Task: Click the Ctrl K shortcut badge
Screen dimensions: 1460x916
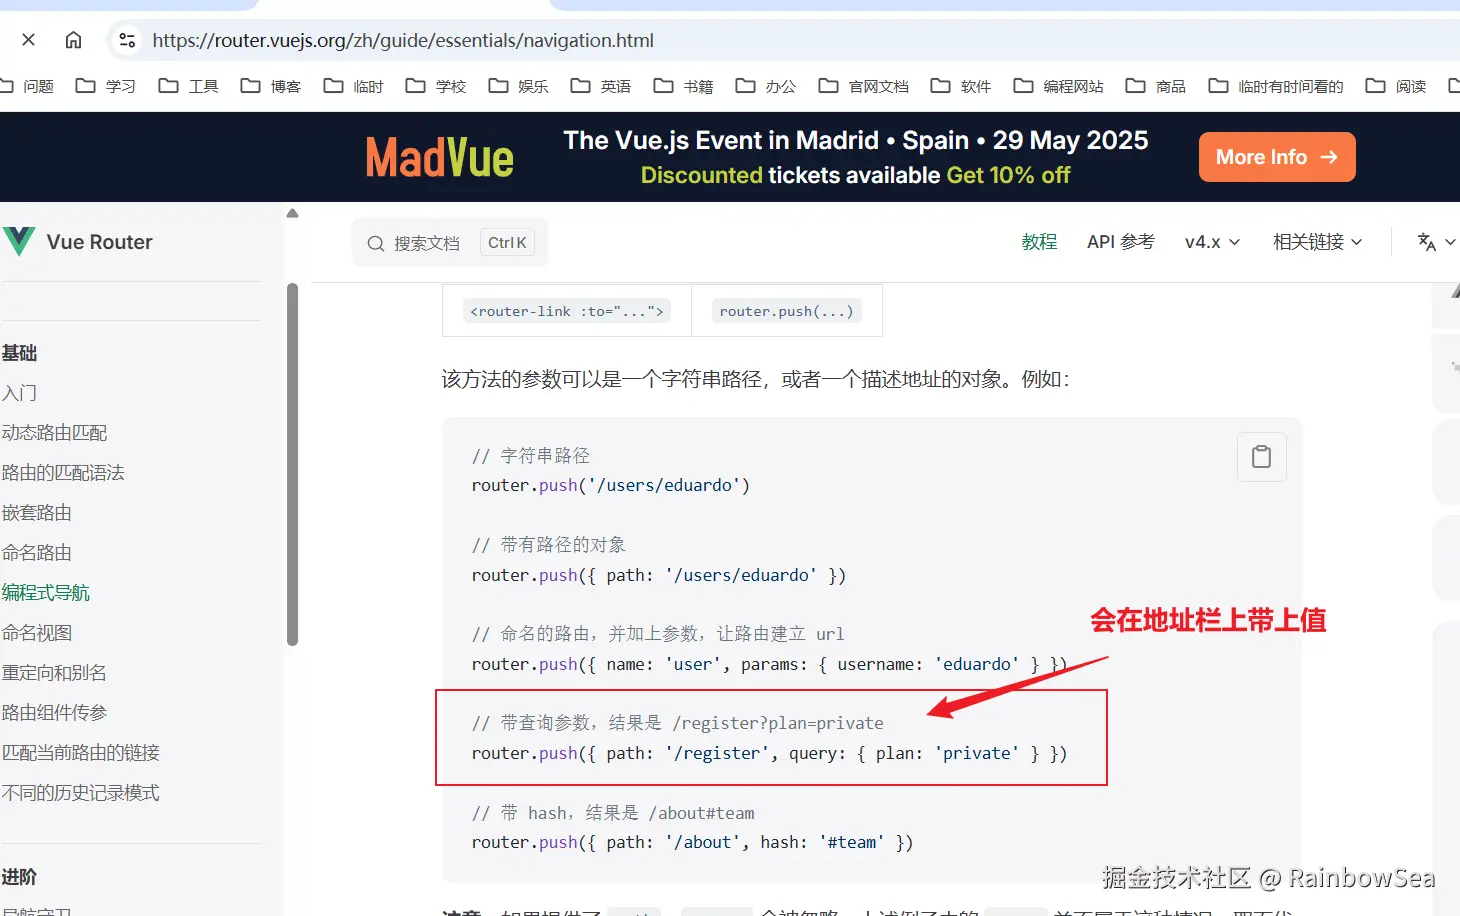Action: tap(507, 243)
